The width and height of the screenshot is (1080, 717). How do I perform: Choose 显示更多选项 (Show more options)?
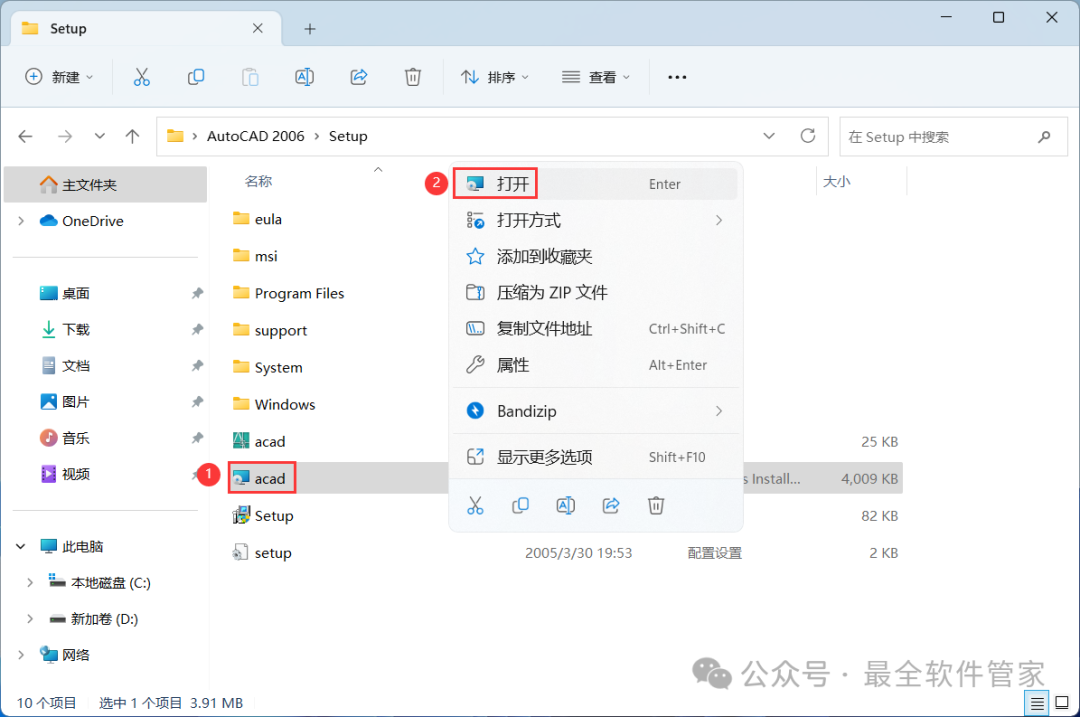click(x=595, y=457)
